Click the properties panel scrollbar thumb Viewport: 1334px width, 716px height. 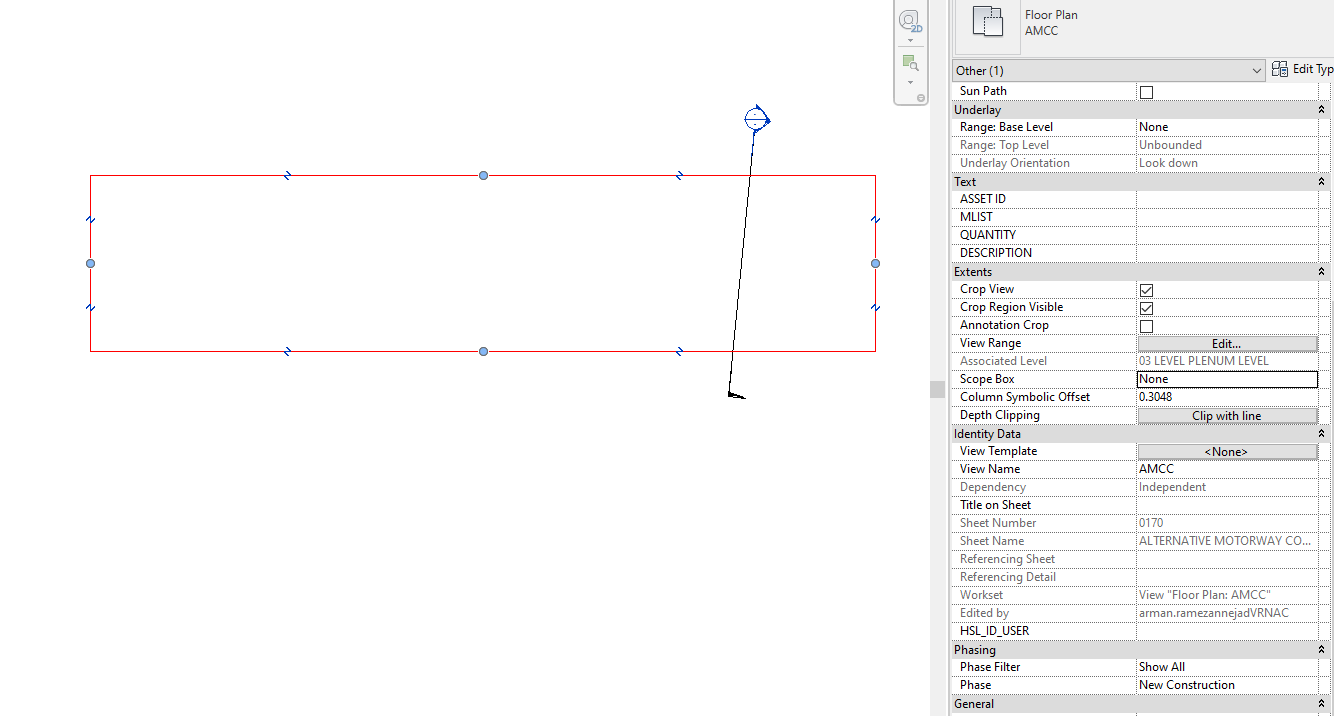(x=937, y=389)
